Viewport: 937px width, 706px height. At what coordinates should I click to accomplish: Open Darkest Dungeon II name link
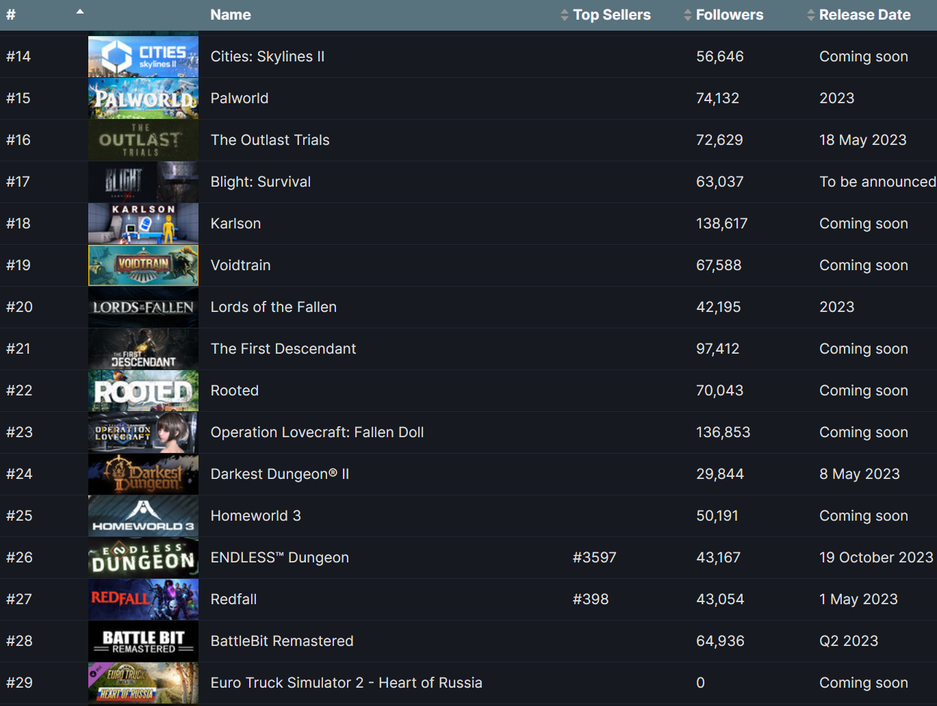tap(280, 474)
